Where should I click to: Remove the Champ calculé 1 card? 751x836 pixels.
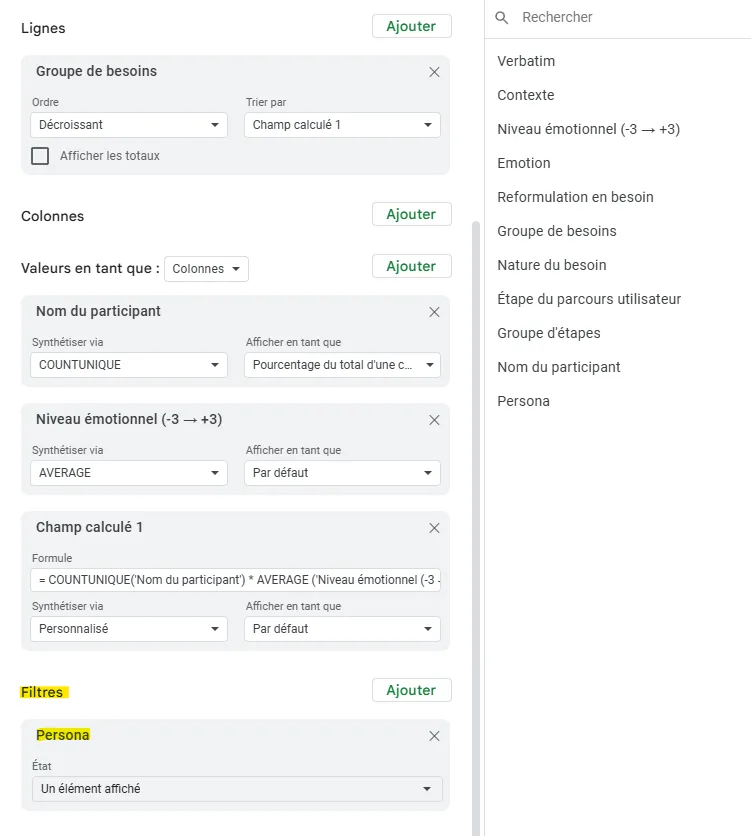point(434,528)
